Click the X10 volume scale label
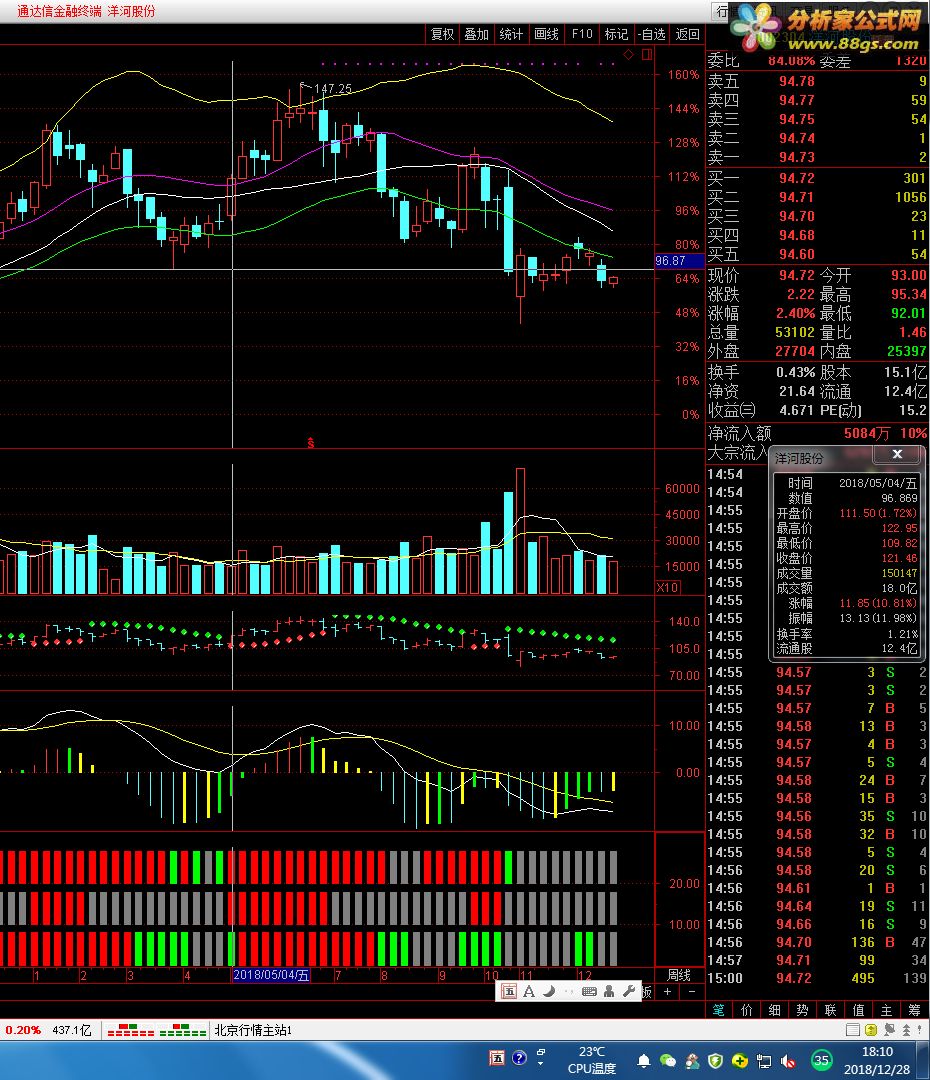 tap(668, 588)
